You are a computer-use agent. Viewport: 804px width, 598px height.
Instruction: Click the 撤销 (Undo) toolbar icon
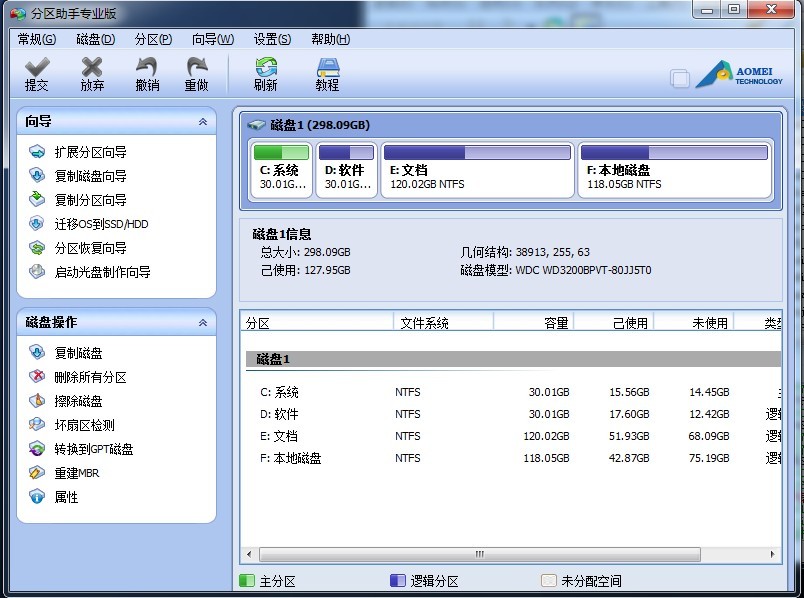coord(147,74)
